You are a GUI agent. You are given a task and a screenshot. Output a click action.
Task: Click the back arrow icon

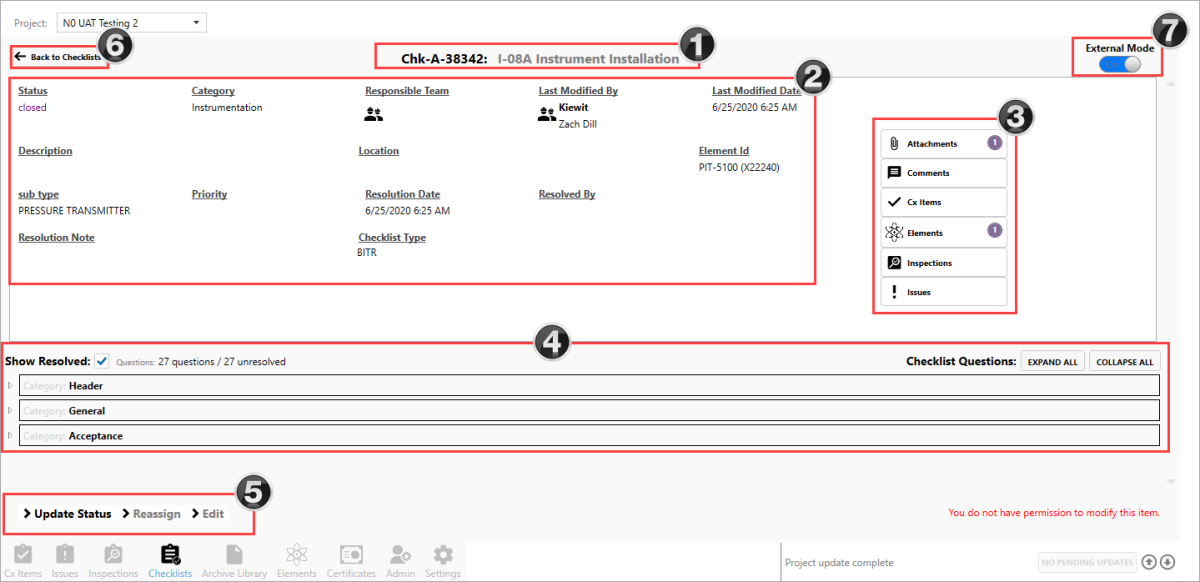point(20,57)
